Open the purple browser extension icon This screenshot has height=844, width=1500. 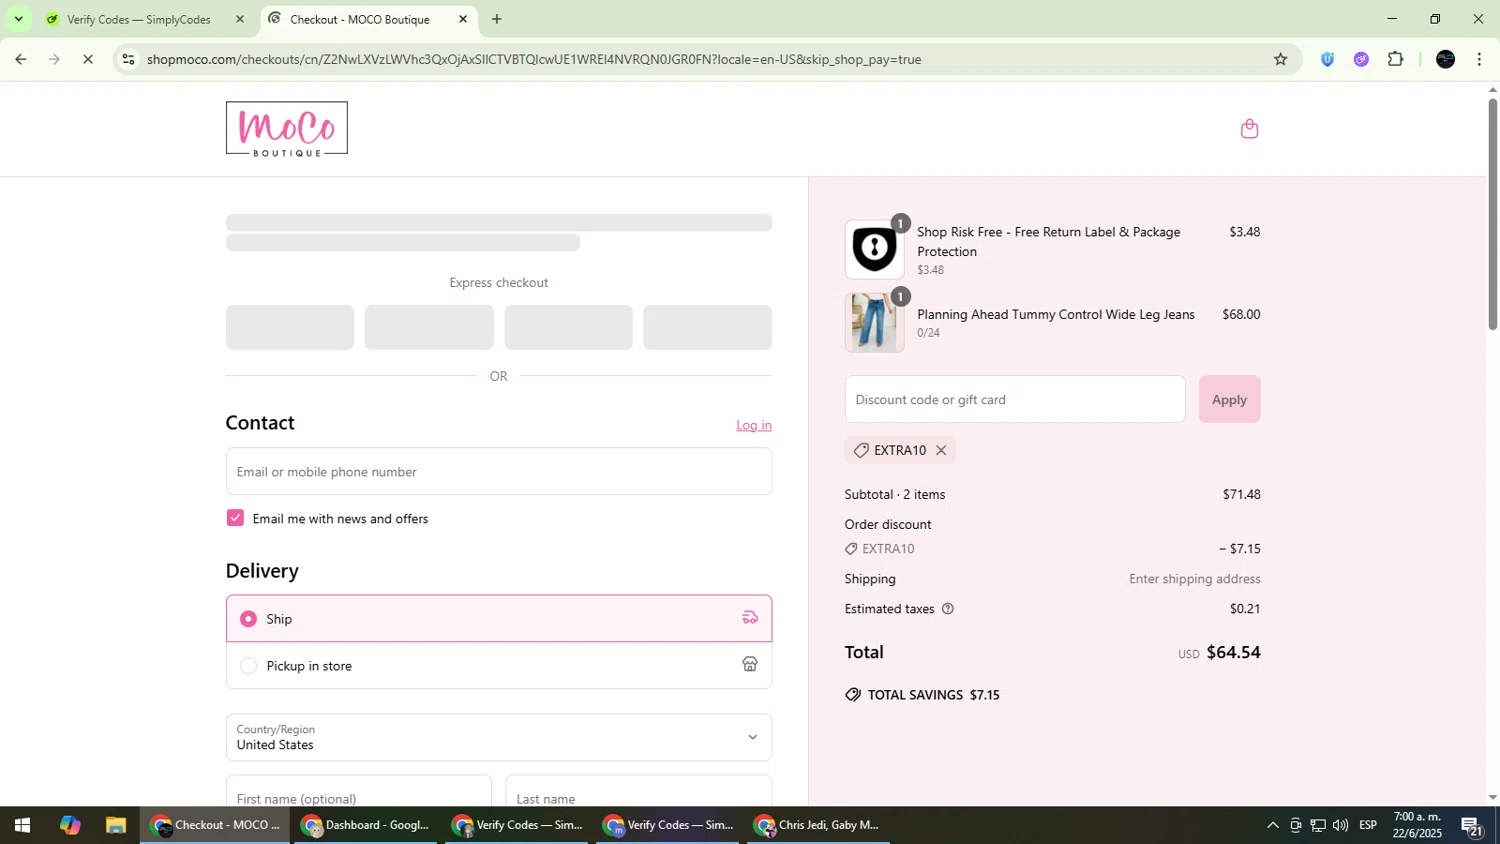pyautogui.click(x=1361, y=59)
